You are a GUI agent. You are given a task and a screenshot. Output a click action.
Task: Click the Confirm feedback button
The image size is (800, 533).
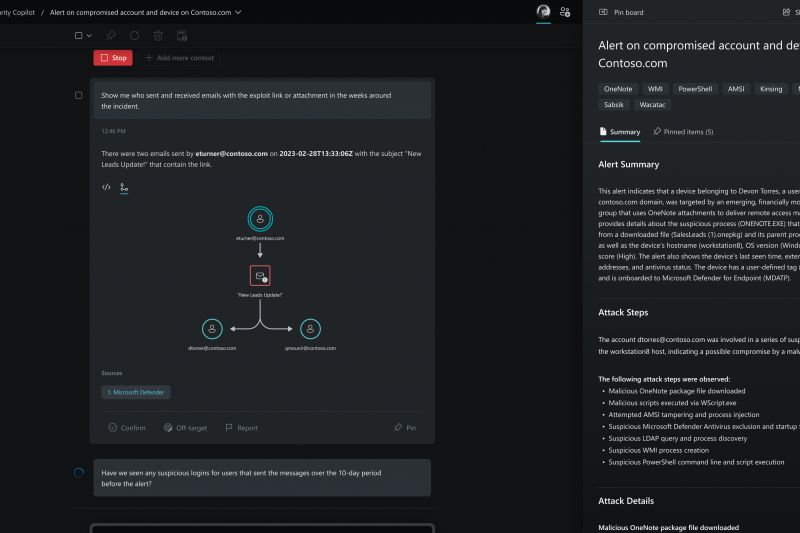click(x=127, y=428)
